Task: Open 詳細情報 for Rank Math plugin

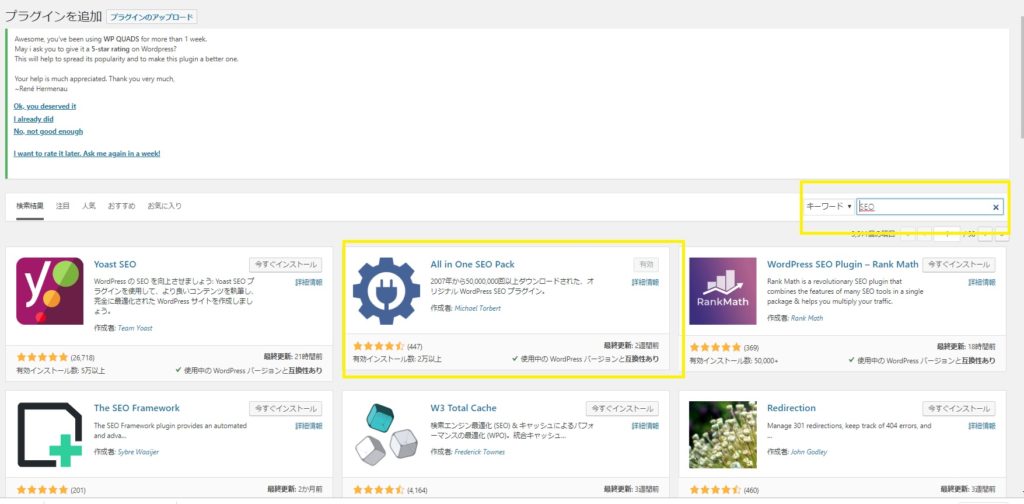Action: [982, 282]
